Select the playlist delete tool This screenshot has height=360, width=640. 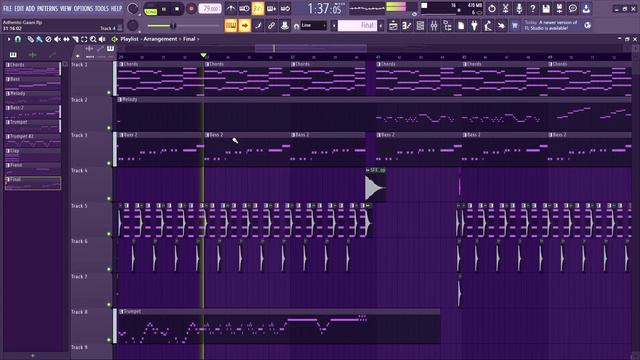(x=48, y=39)
